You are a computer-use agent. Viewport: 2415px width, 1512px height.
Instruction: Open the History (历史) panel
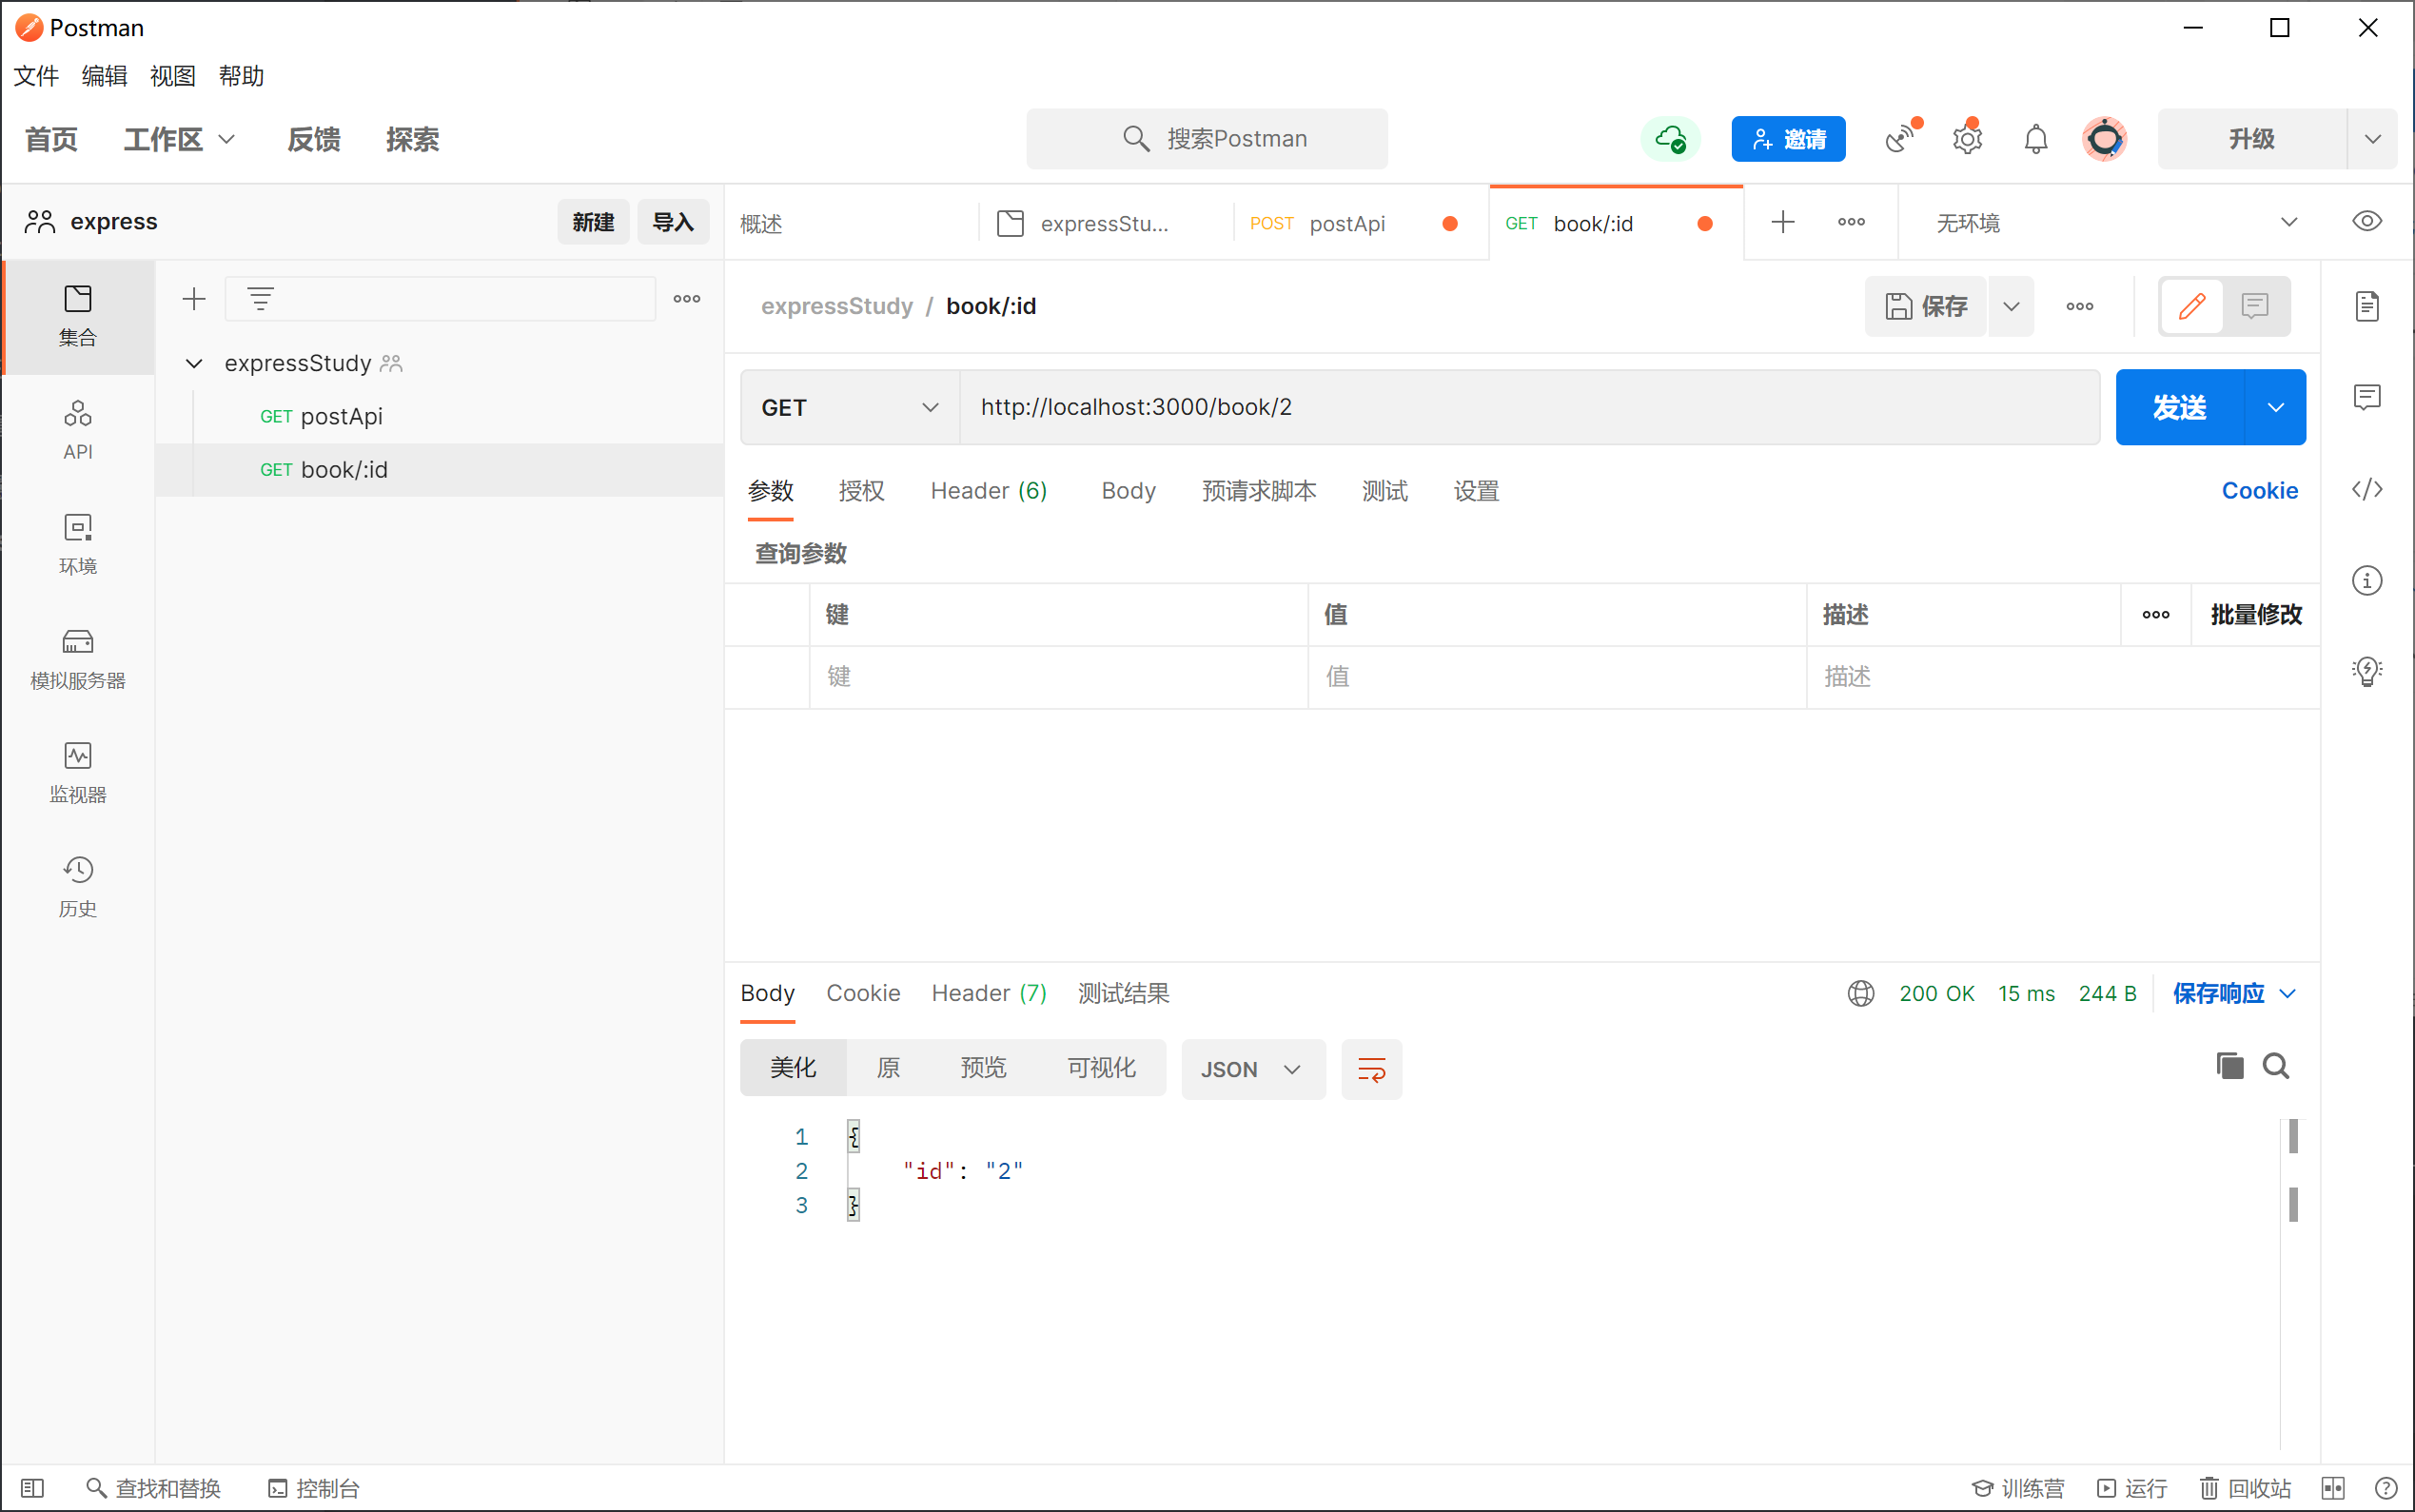[x=78, y=887]
